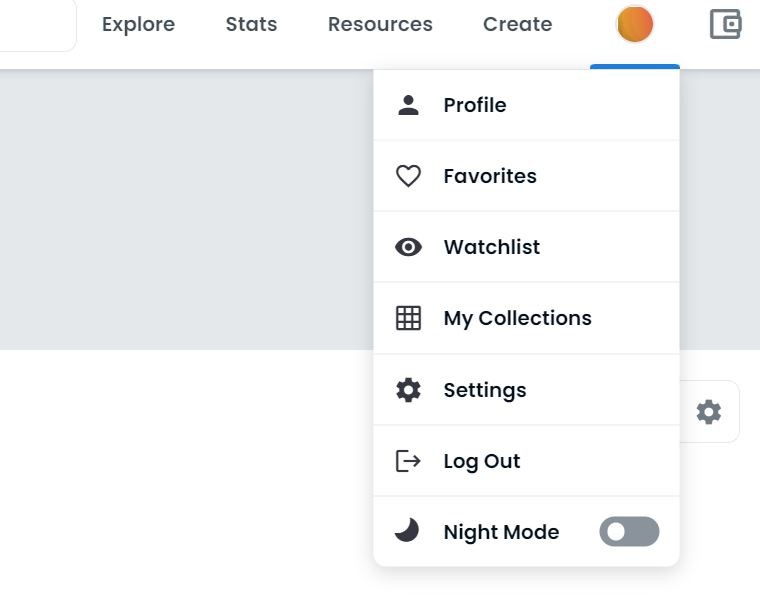The image size is (760, 610).
Task: Click the Log Out option
Action: [482, 461]
